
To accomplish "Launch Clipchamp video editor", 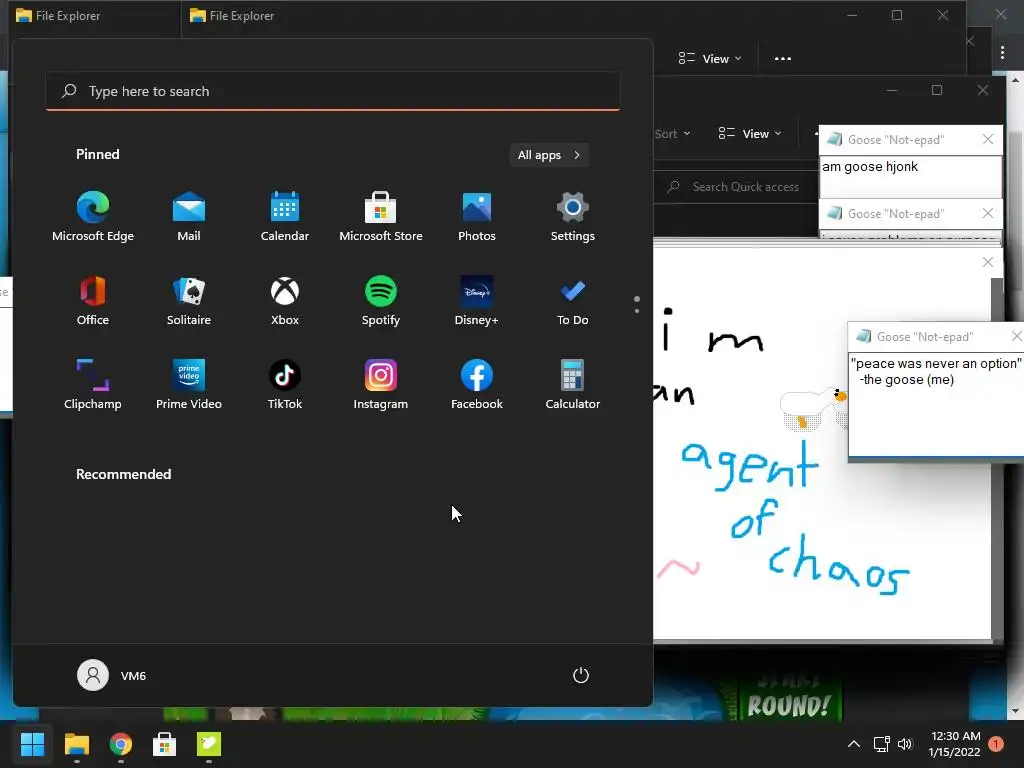I will coord(93,385).
